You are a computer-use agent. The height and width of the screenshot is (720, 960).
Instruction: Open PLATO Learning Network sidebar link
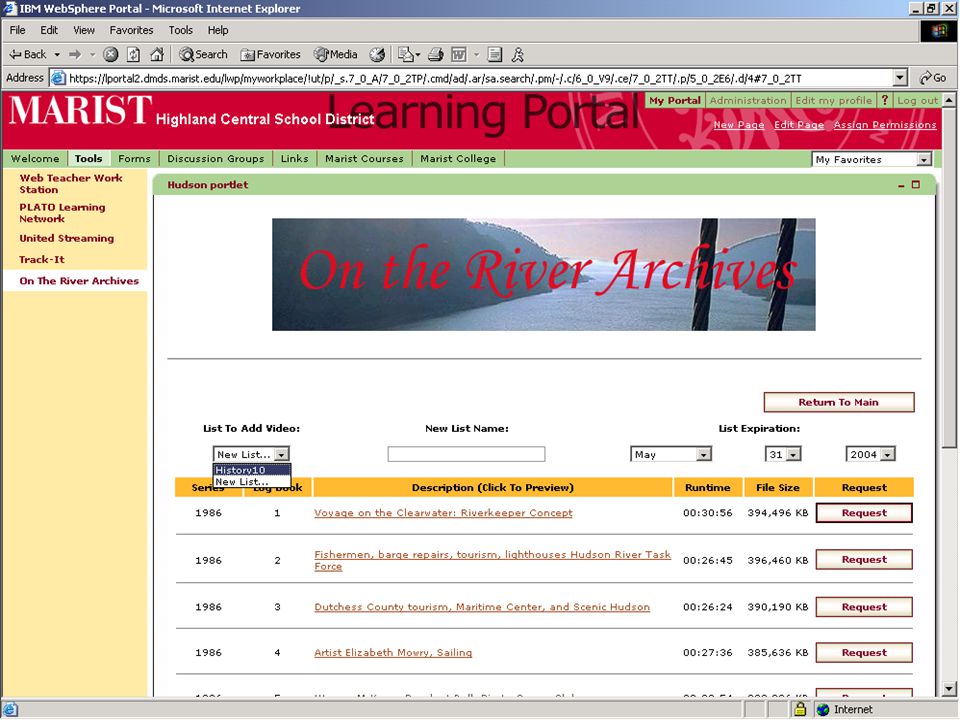(62, 213)
